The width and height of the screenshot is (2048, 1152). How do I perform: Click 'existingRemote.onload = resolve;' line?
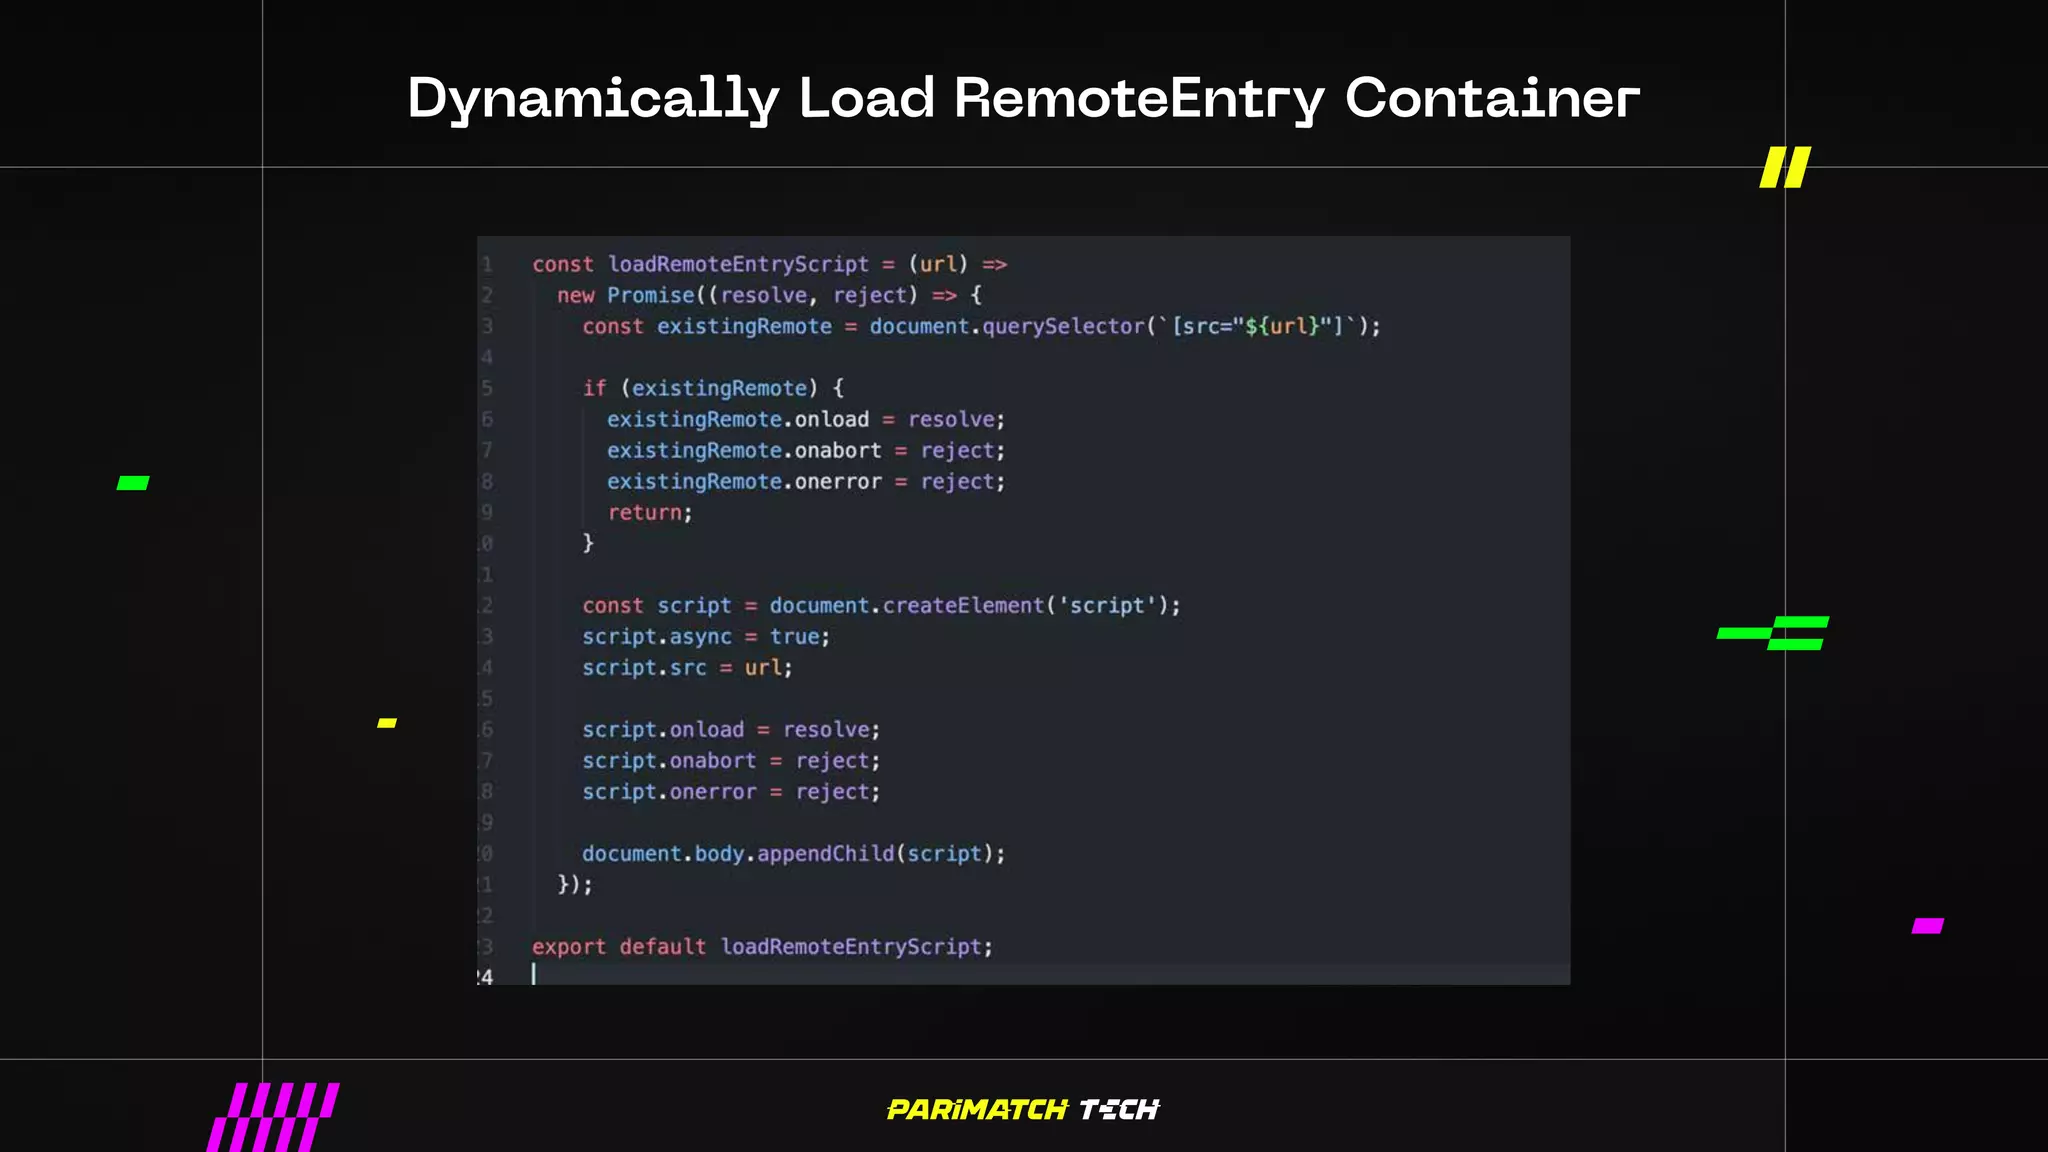[806, 419]
